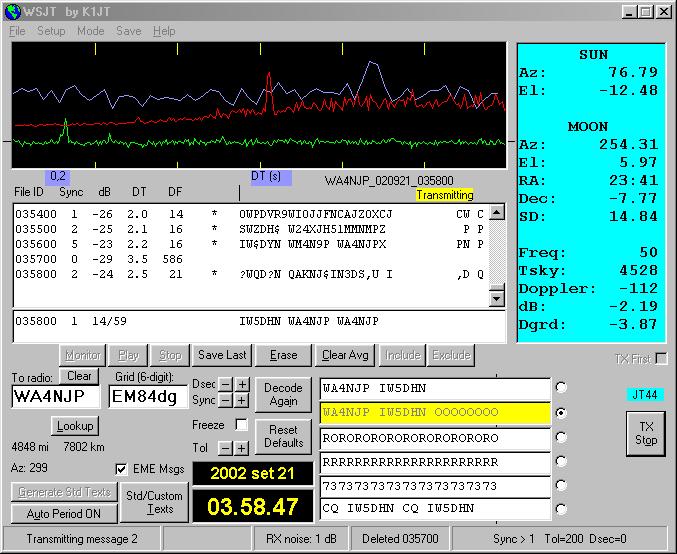Select radio button for first message WA4NJP IW5DHN
Image resolution: width=677 pixels, height=554 pixels.
[x=562, y=387]
